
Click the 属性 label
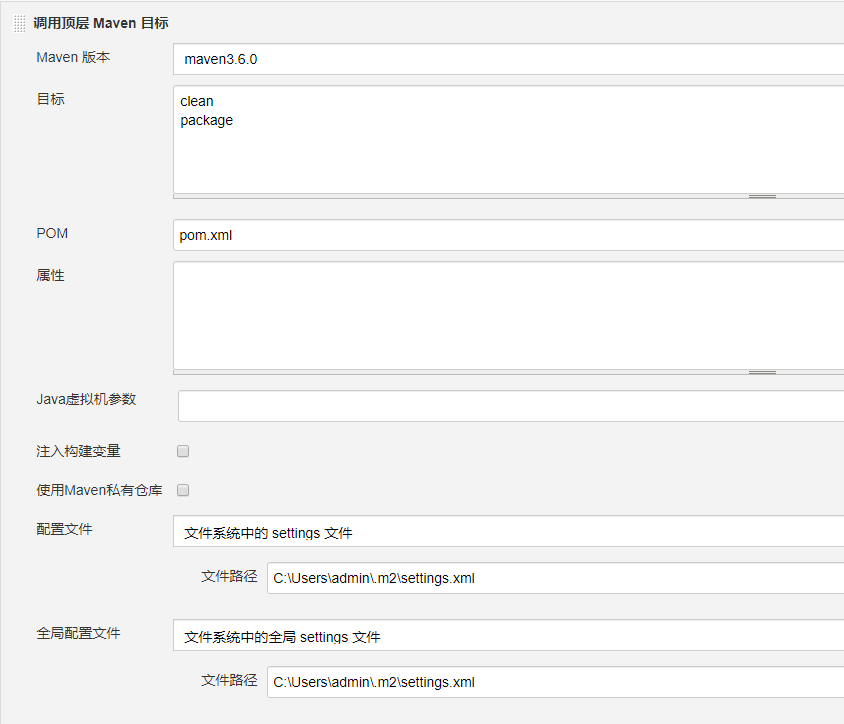click(x=51, y=275)
